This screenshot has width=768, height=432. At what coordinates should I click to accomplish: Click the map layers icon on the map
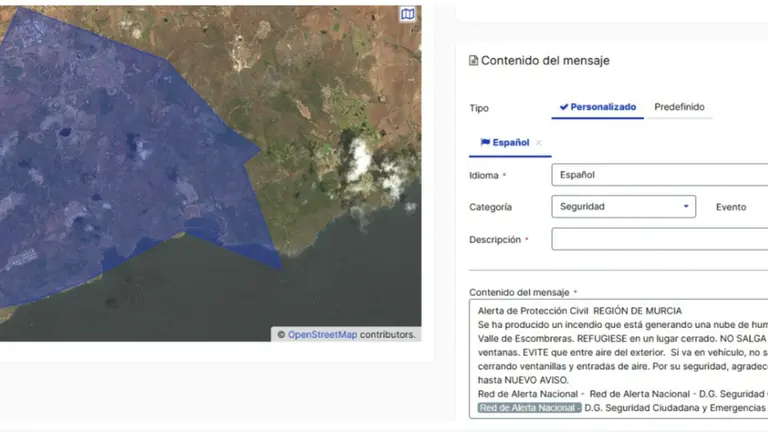(407, 14)
